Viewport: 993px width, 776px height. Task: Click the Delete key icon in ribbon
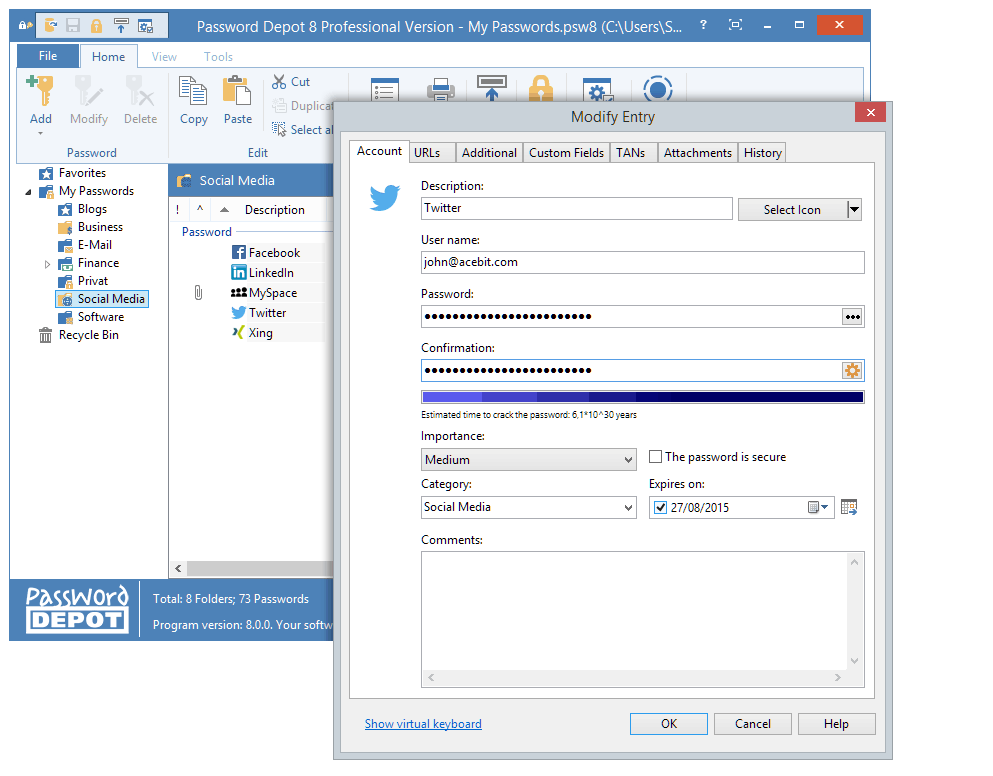click(x=139, y=91)
